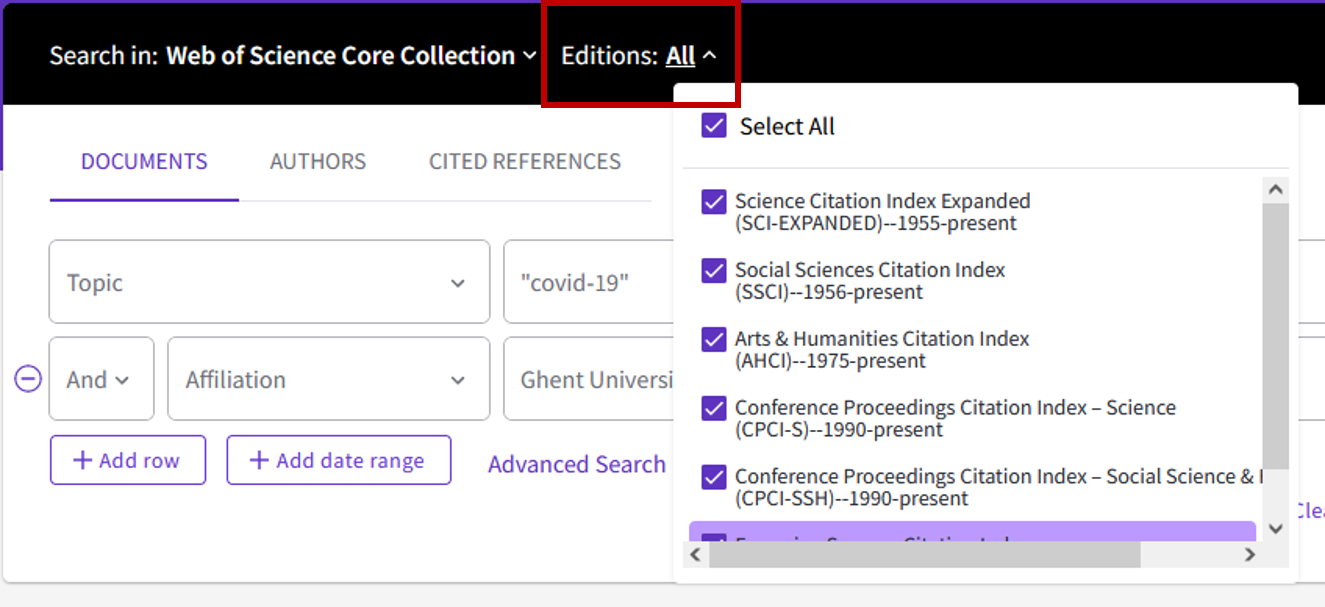The height and width of the screenshot is (607, 1325).
Task: Open the Search in database dropdown
Action: [351, 56]
